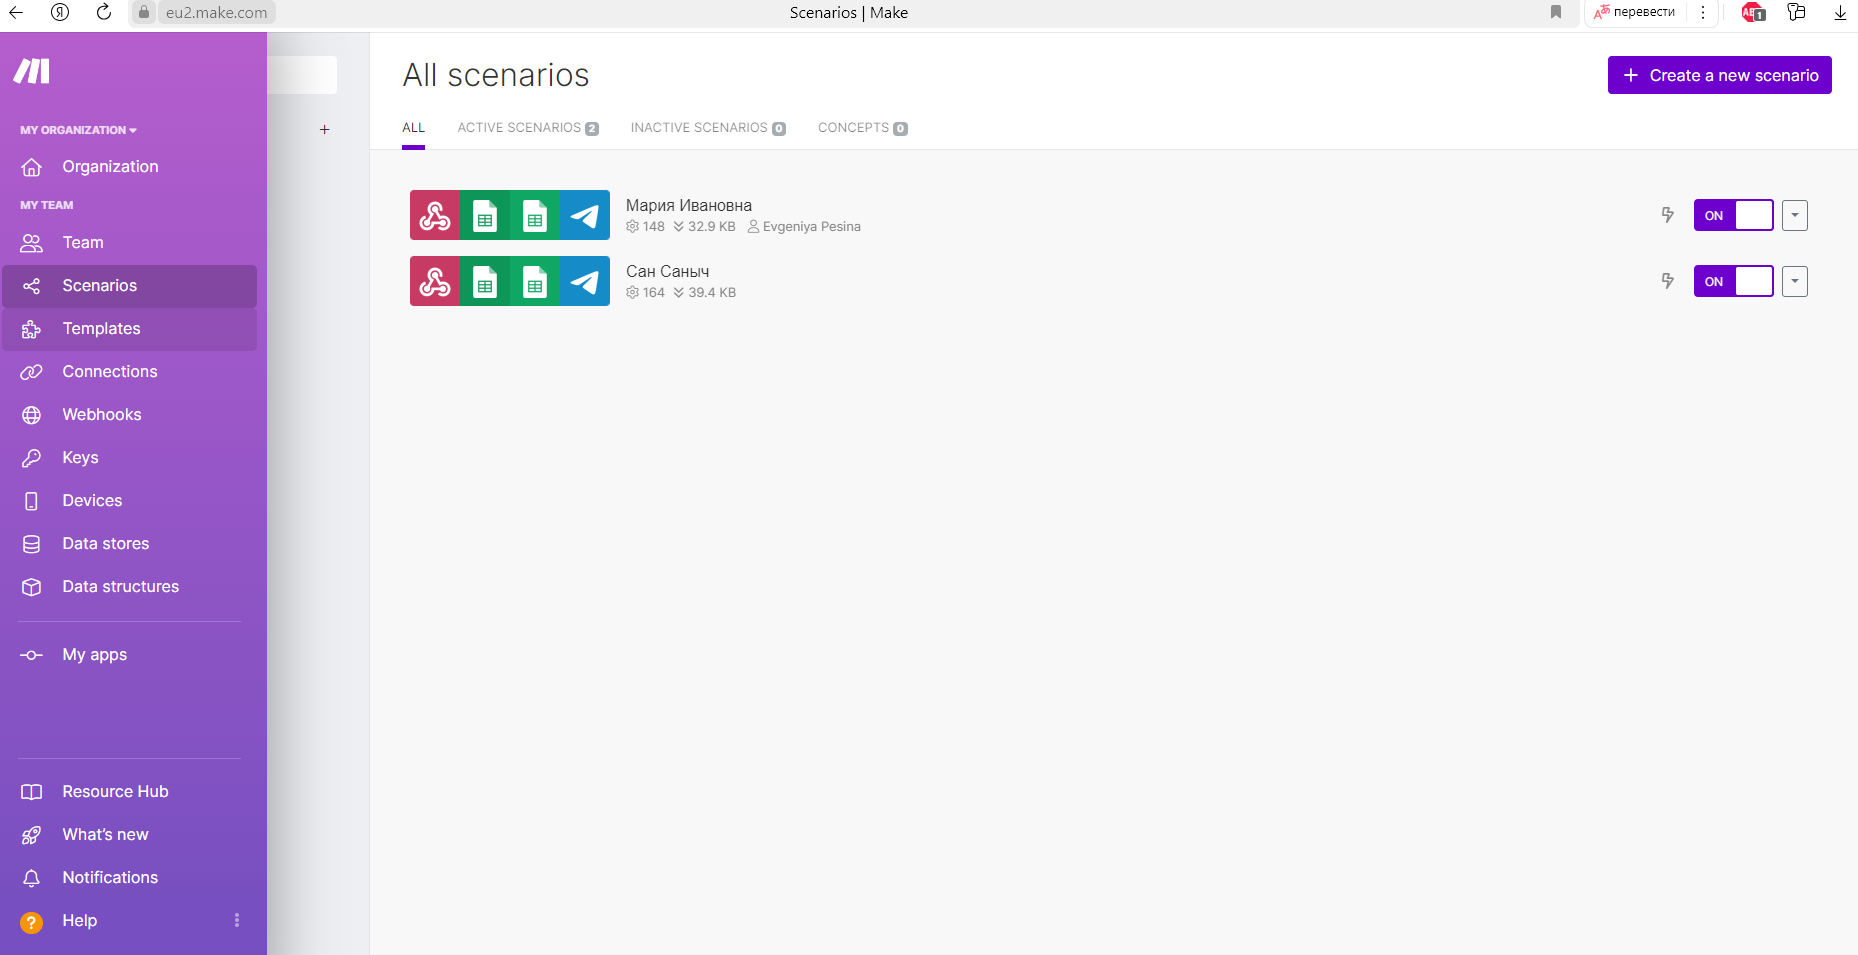Click the Make logo in sidebar
The width and height of the screenshot is (1858, 955).
[31, 71]
